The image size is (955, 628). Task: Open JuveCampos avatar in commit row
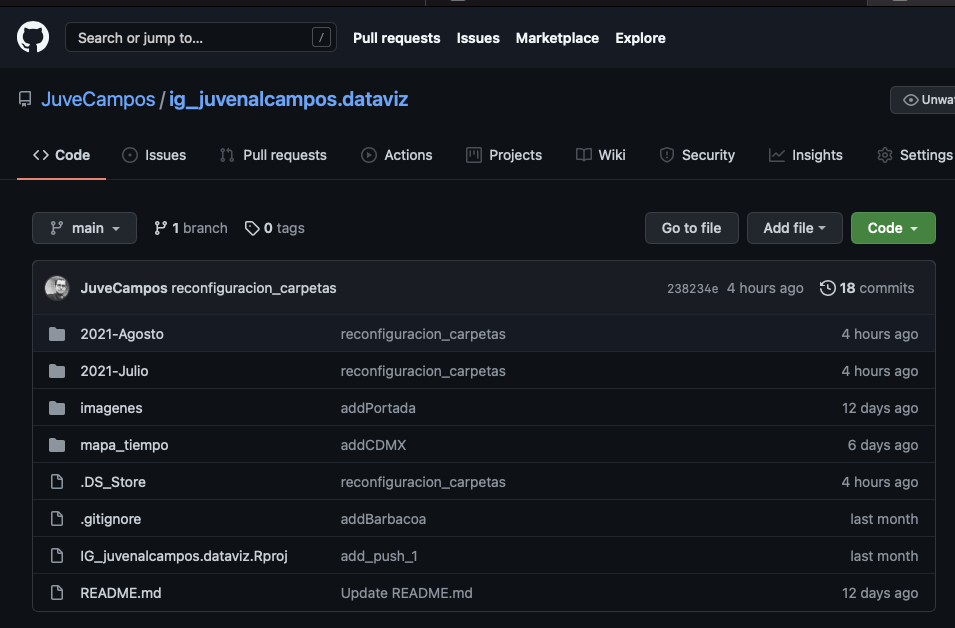tap(57, 288)
